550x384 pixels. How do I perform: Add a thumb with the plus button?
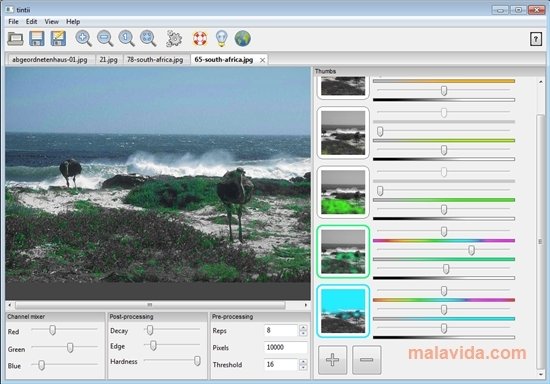coord(333,360)
